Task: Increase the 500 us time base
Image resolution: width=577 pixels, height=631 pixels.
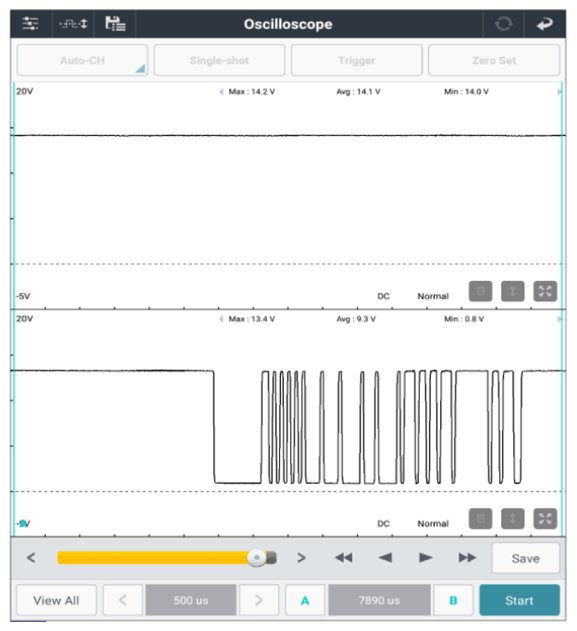Action: coord(259,600)
